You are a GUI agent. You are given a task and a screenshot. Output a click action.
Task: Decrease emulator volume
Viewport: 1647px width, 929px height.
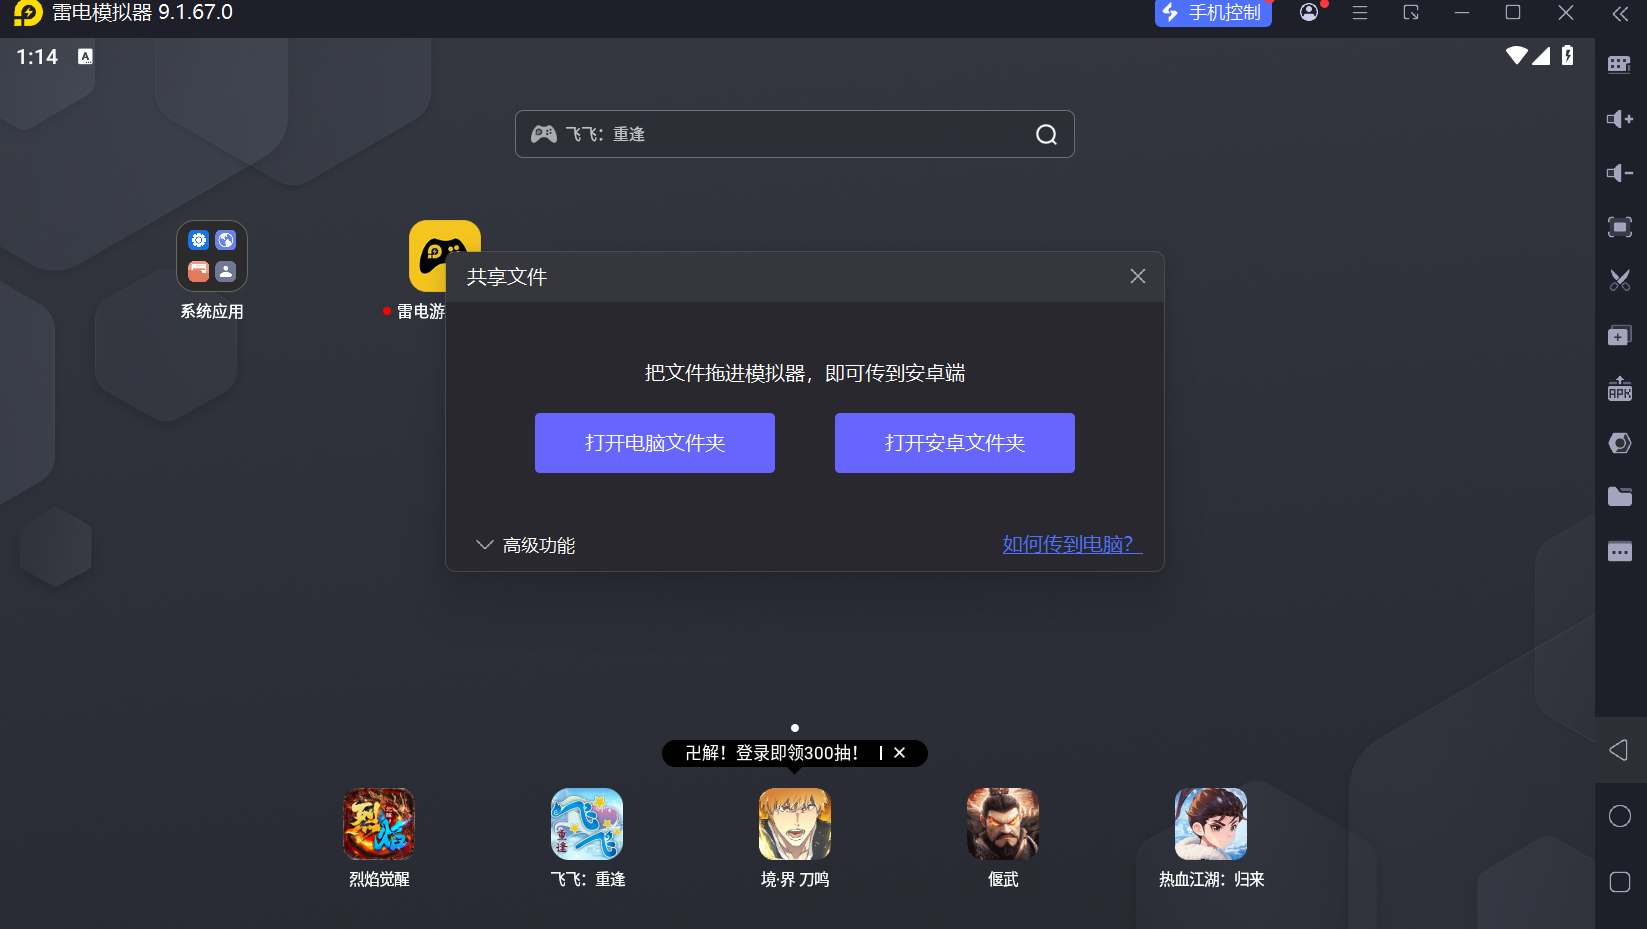(1620, 172)
